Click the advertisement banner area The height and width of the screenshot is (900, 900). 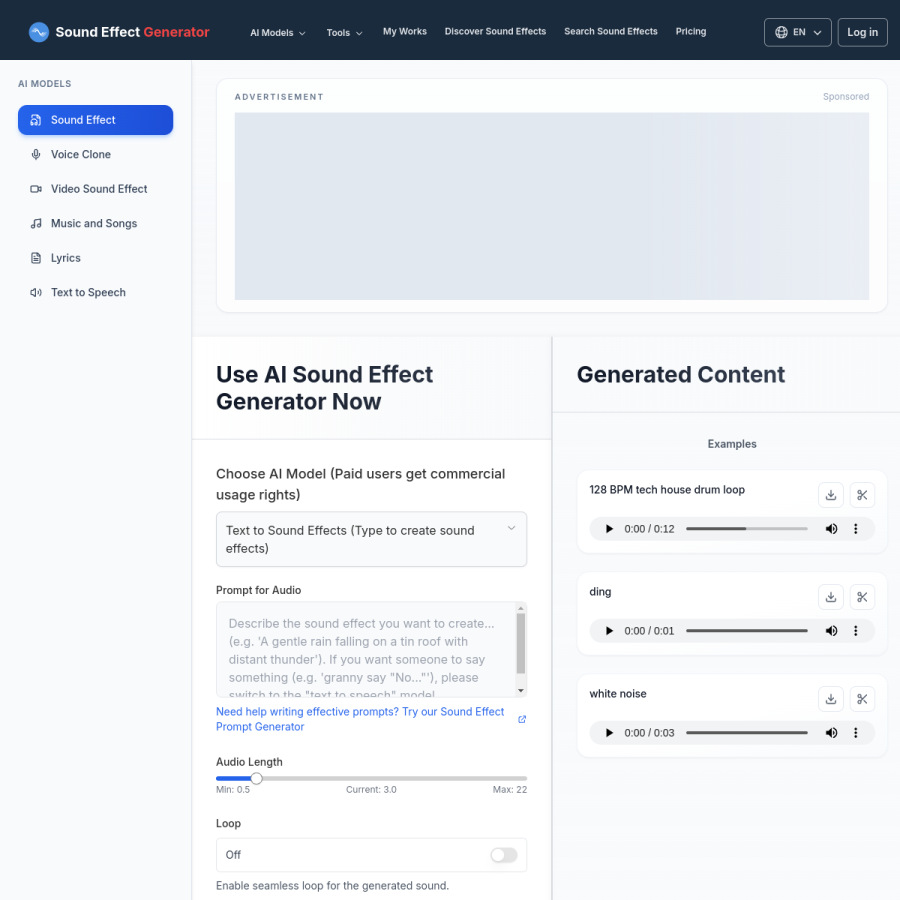552,206
